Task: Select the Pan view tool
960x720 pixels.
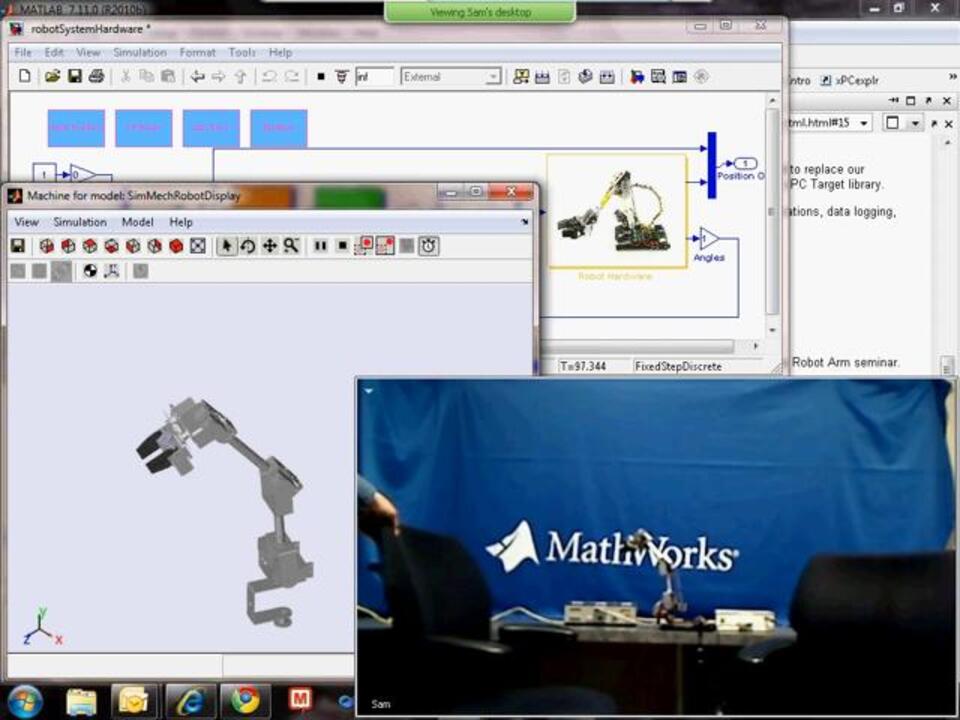Action: click(269, 246)
